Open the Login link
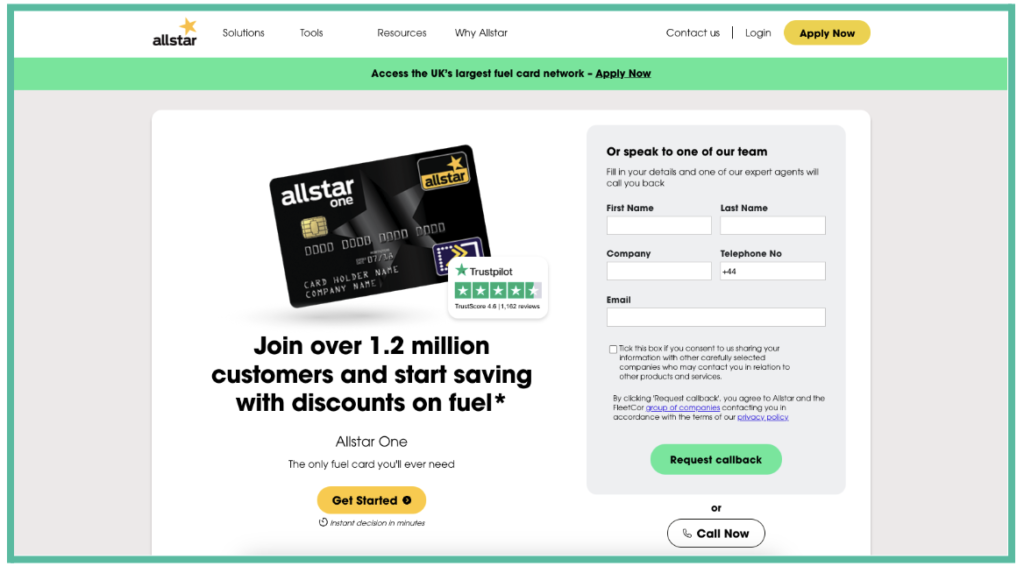The width and height of the screenshot is (1024, 566). tap(758, 33)
